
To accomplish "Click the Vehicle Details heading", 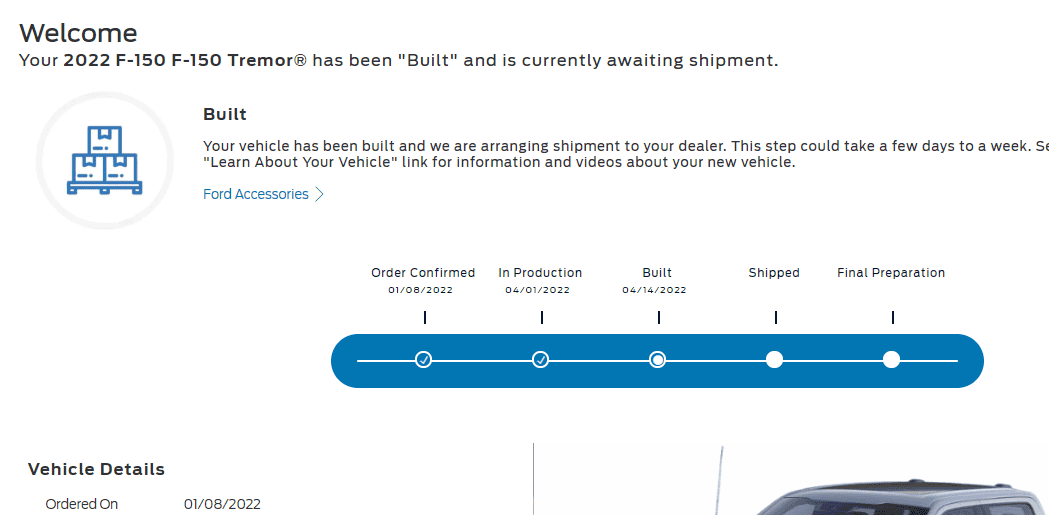I will click(x=96, y=470).
